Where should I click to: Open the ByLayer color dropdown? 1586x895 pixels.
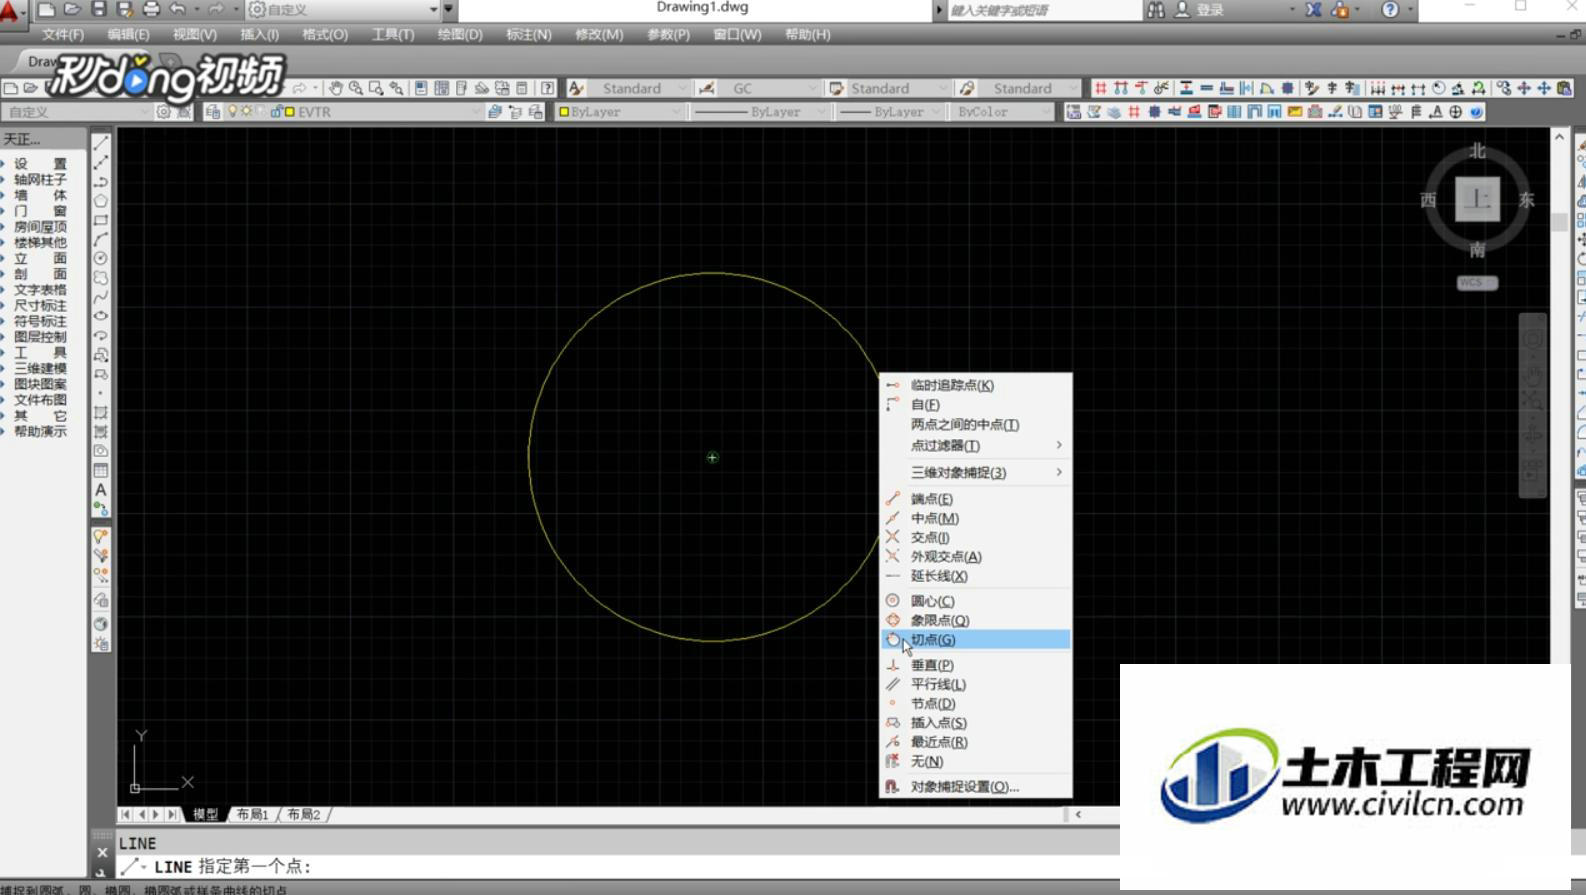tap(618, 112)
